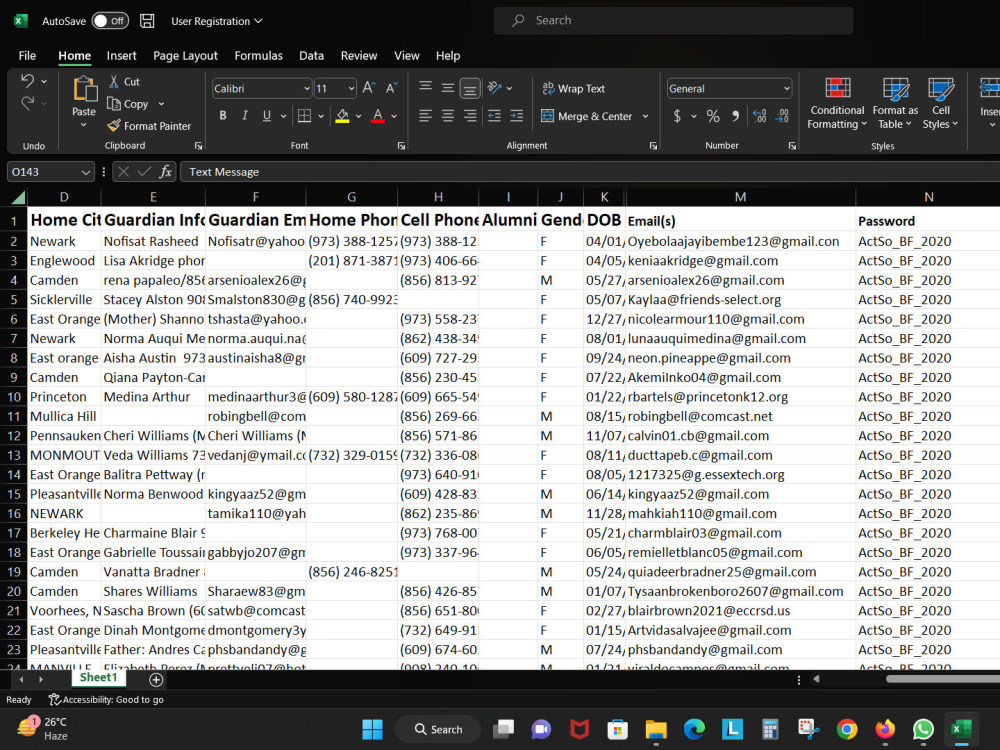Click the Search box in title bar
The width and height of the screenshot is (1000, 750).
[673, 20]
